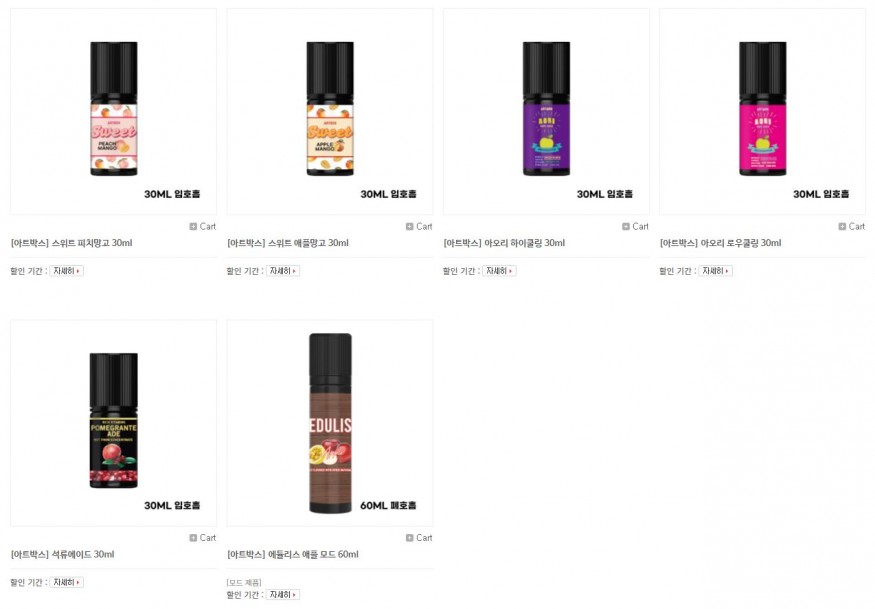
Task: Click Cart icon for purple Aori bottle
Action: click(635, 227)
